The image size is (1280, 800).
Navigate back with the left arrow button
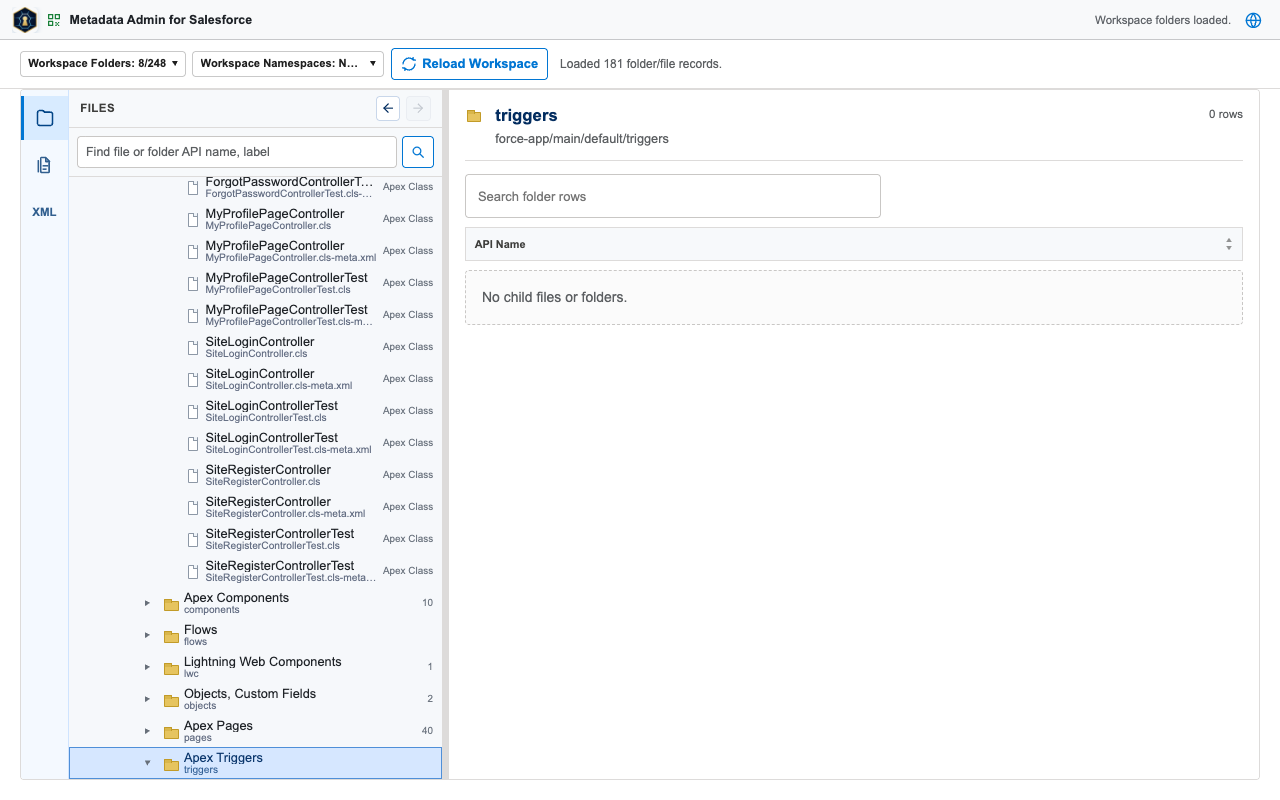pyautogui.click(x=388, y=108)
